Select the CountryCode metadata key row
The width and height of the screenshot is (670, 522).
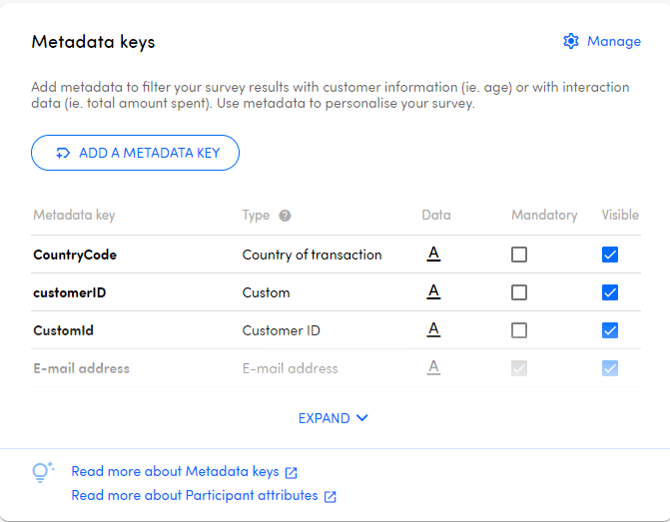tap(75, 255)
